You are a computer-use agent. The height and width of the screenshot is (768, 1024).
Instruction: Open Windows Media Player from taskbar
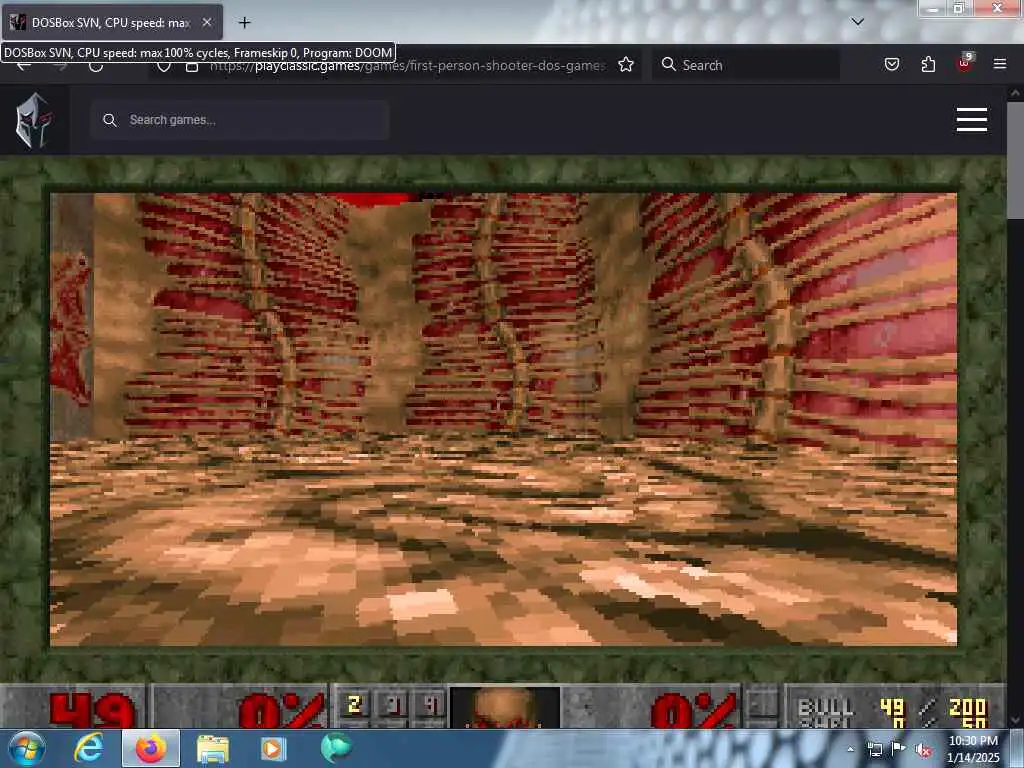273,748
